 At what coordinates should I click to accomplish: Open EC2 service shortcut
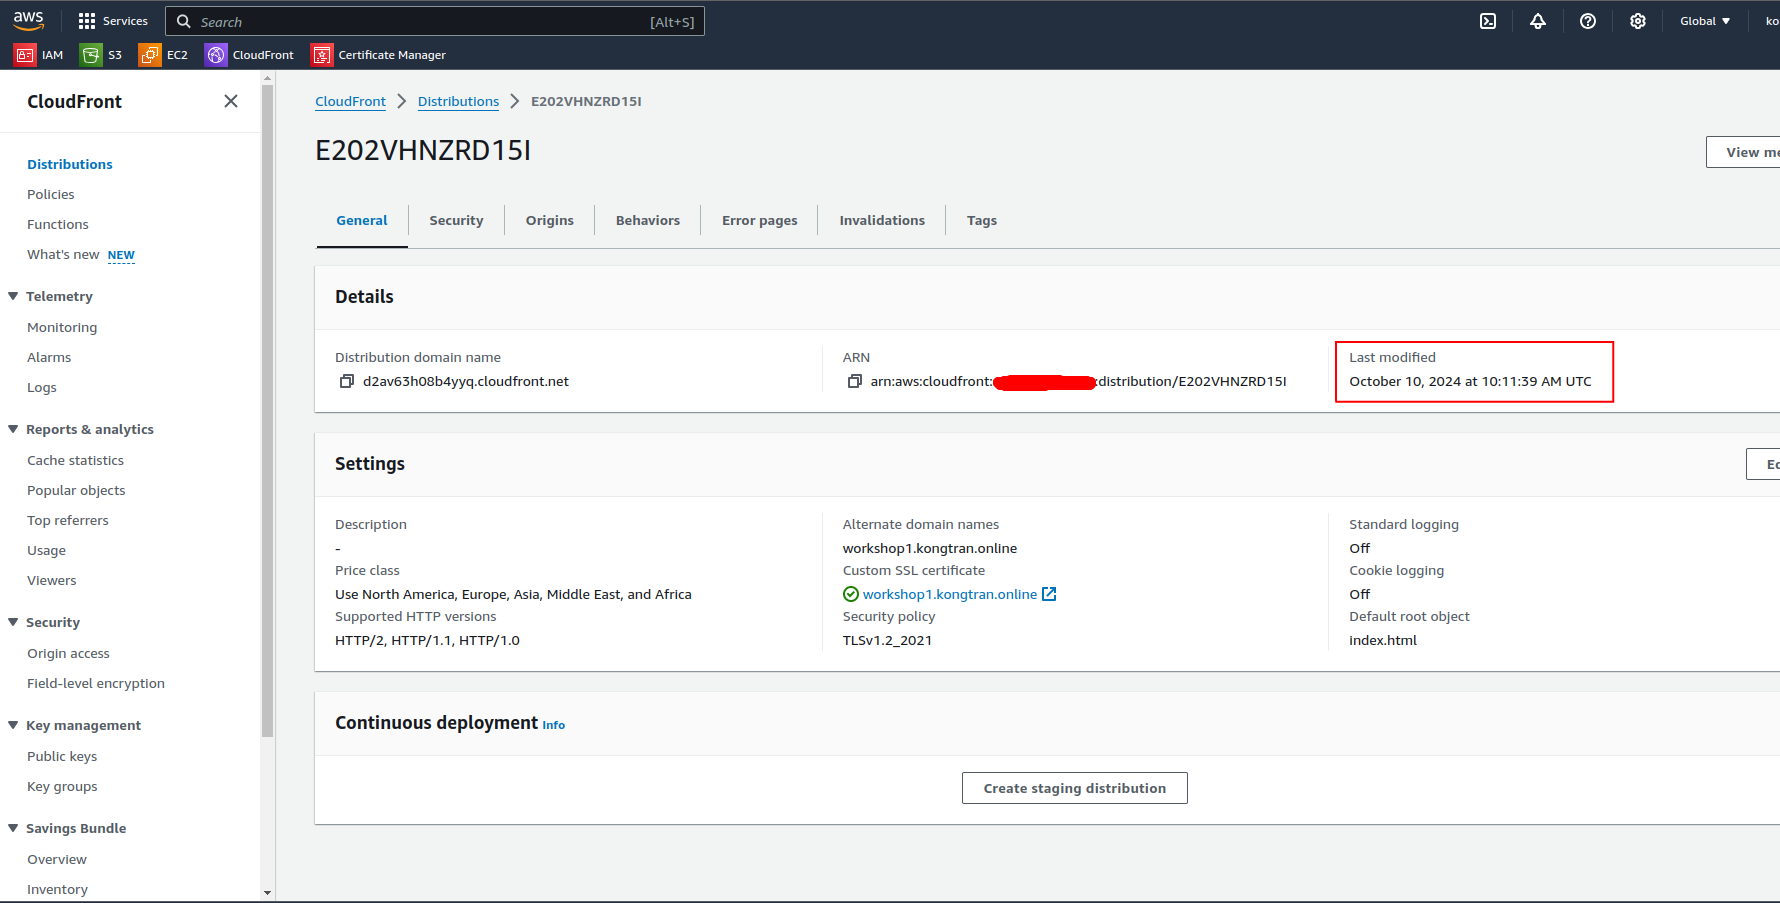coord(164,55)
